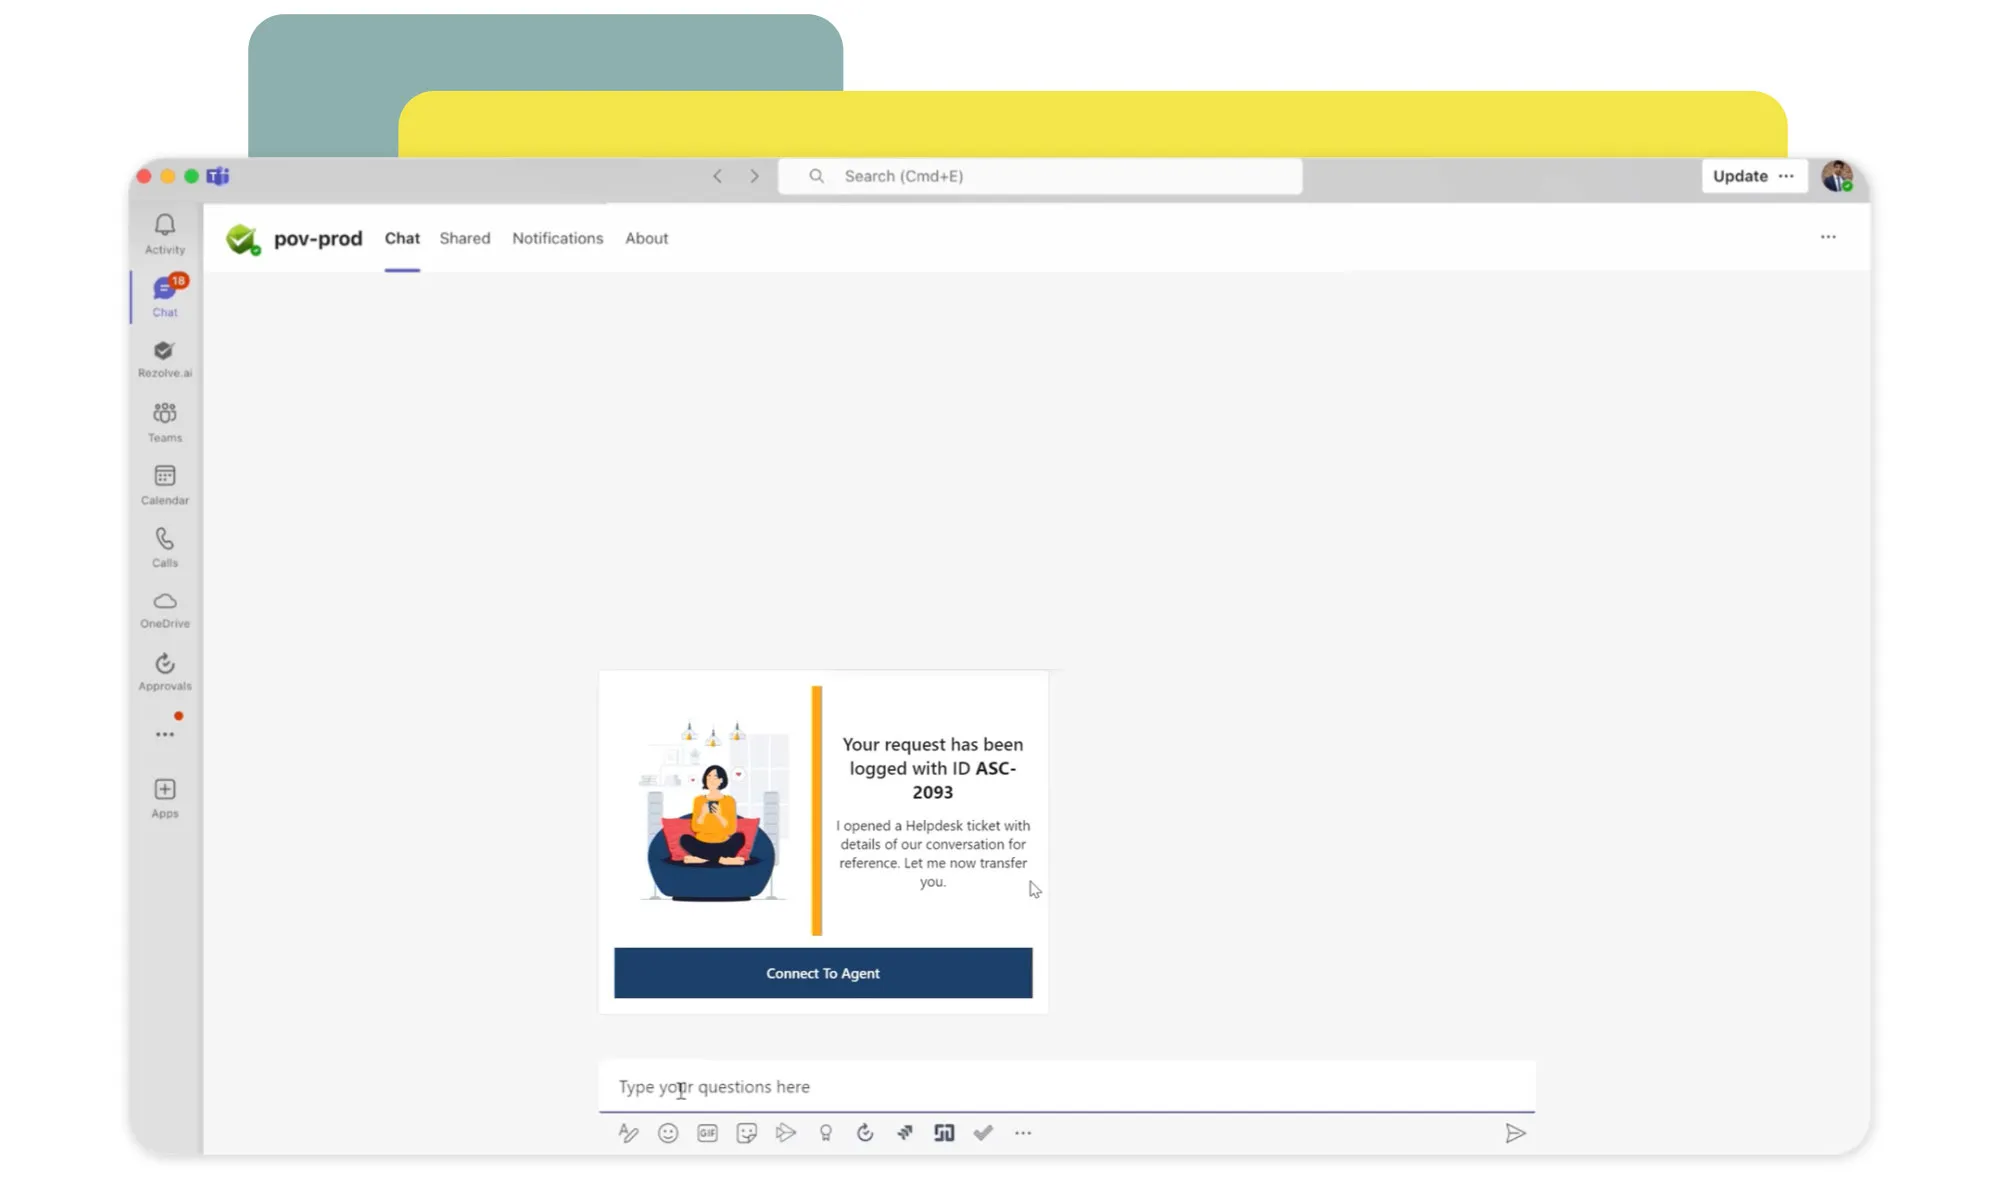Click the Update button
2000x1200 pixels.
[x=1739, y=176]
